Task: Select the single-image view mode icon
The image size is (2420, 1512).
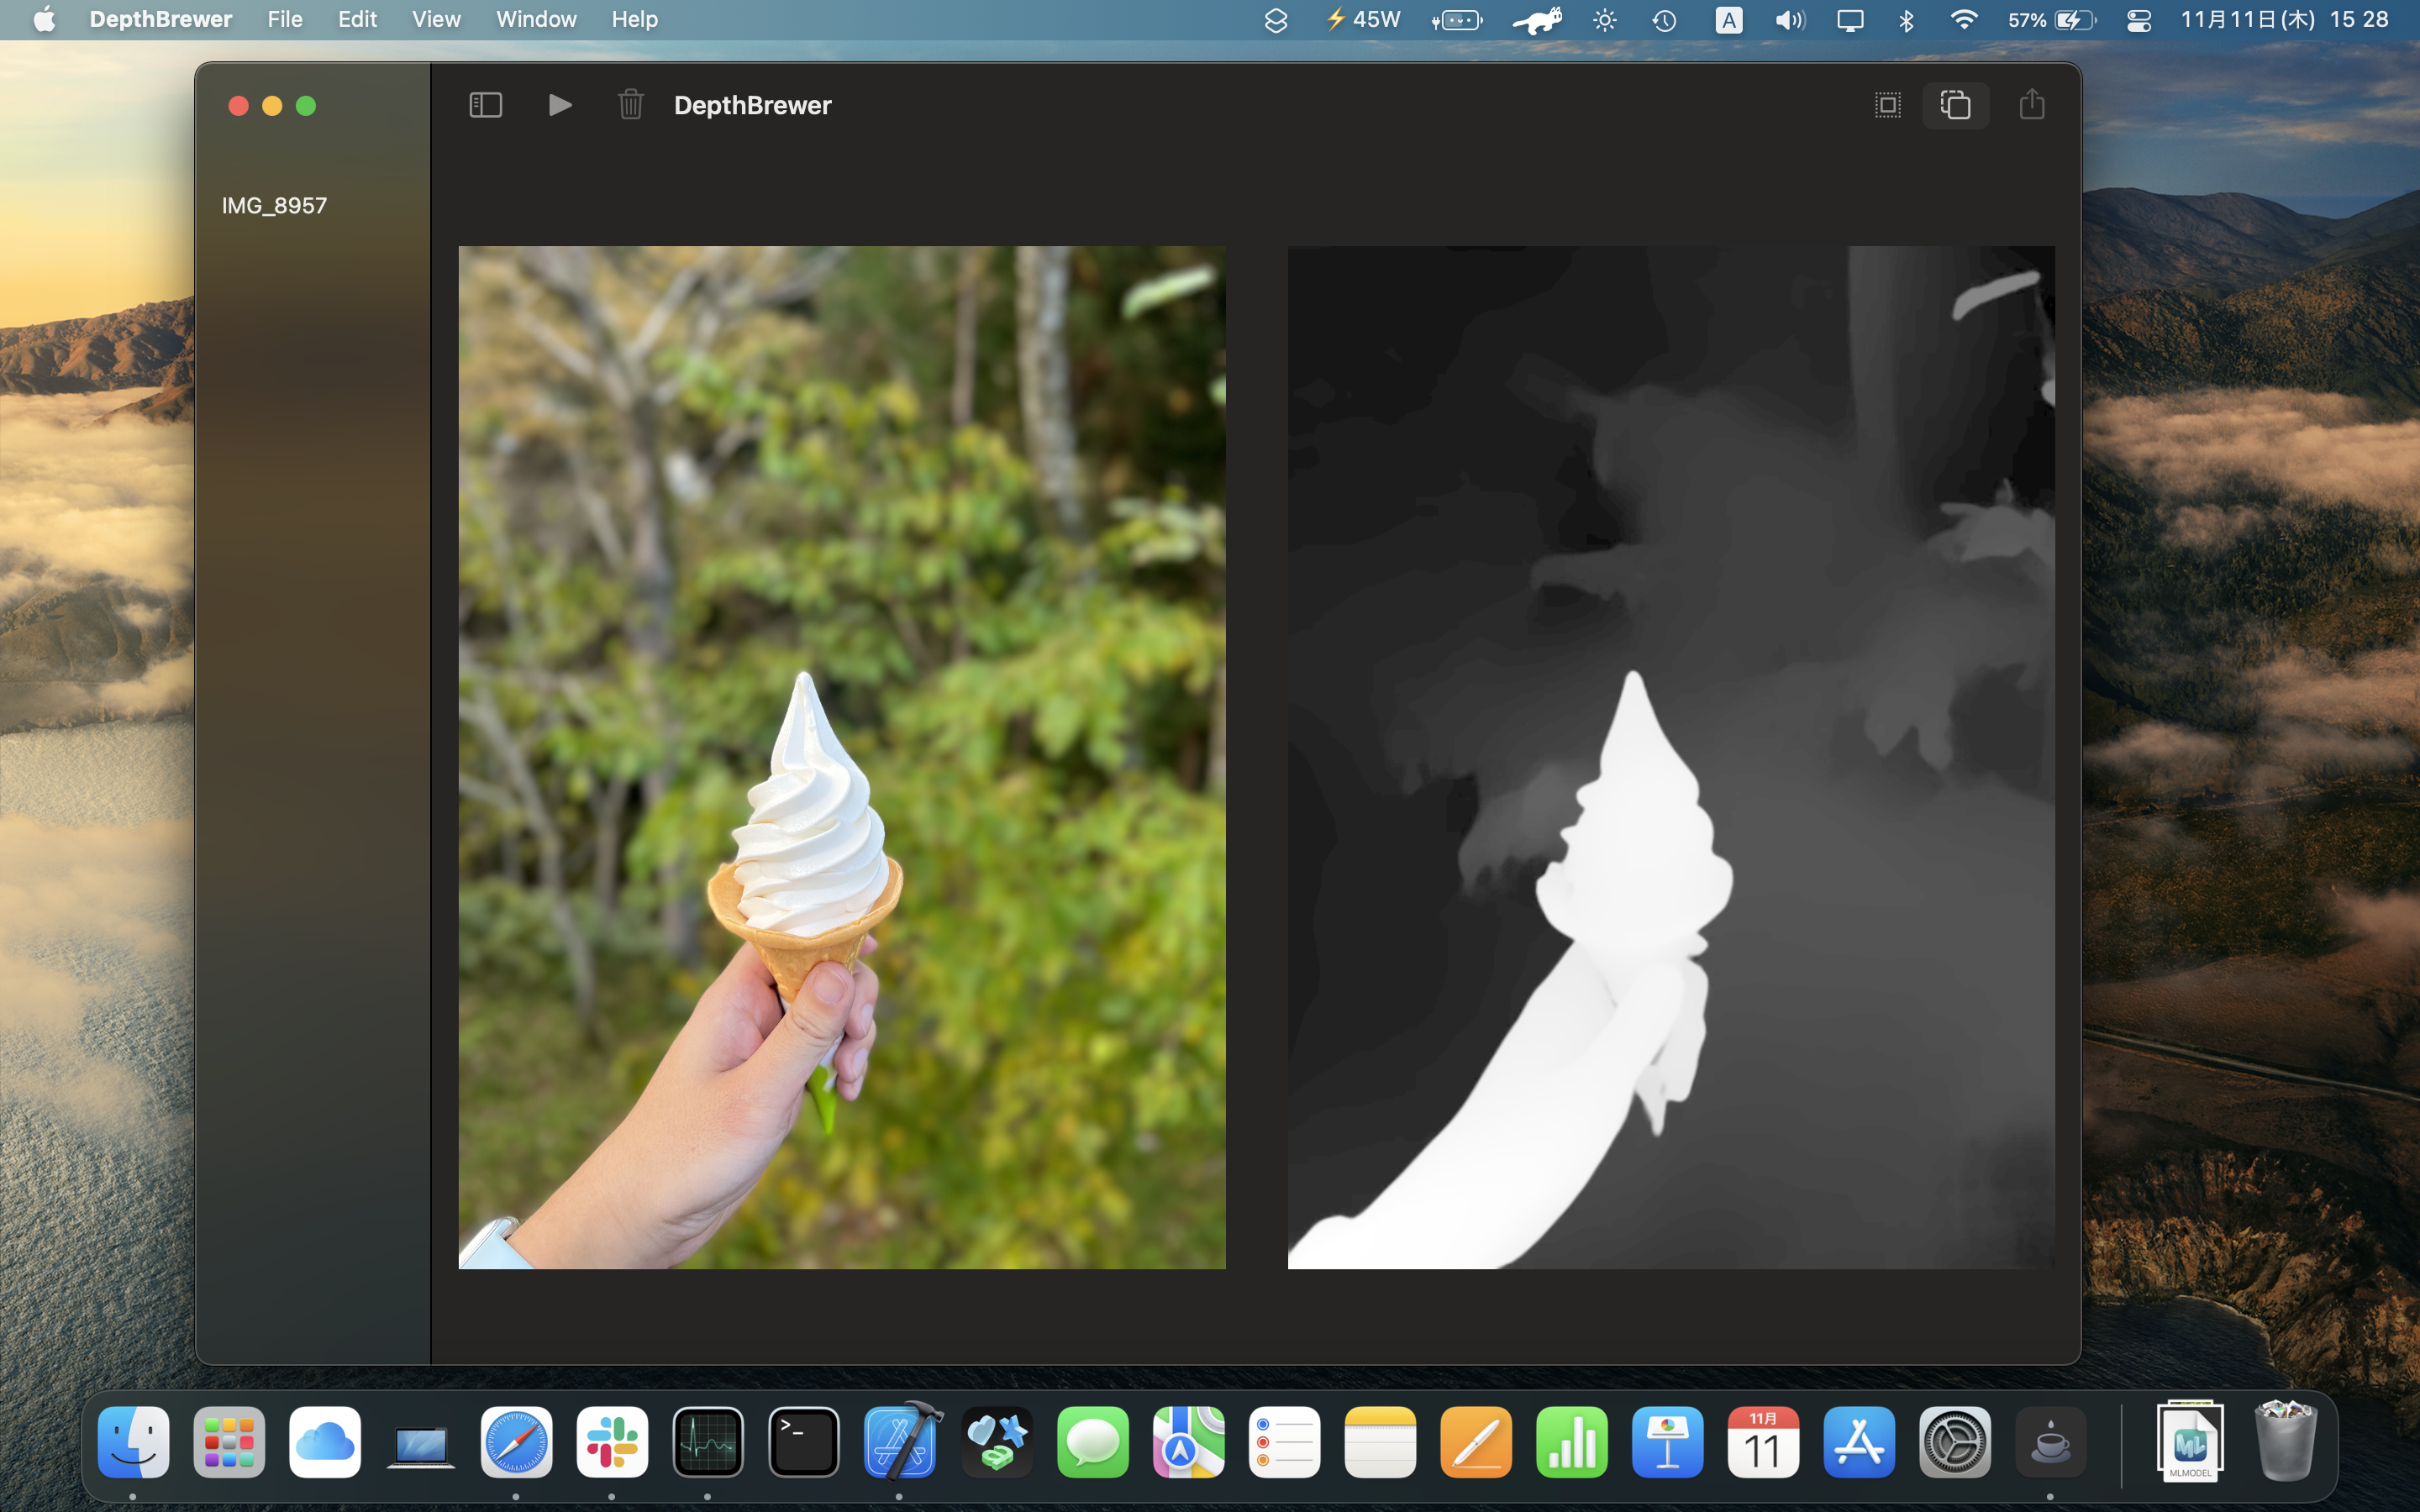Action: coord(1887,105)
